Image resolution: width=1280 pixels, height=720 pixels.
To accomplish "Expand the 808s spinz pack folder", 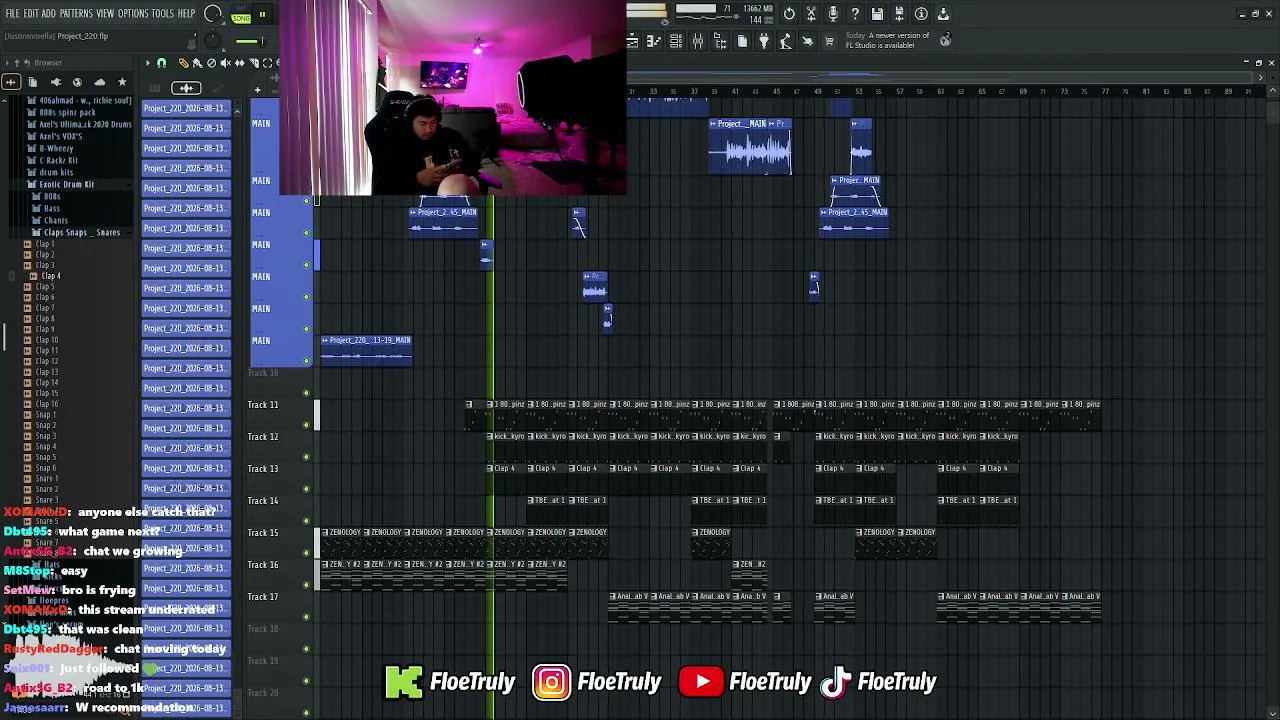I will [x=68, y=112].
